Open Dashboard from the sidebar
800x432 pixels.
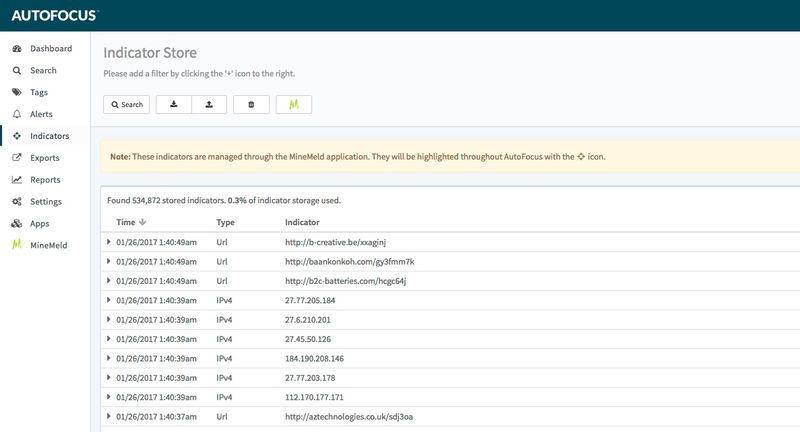pyautogui.click(x=50, y=48)
